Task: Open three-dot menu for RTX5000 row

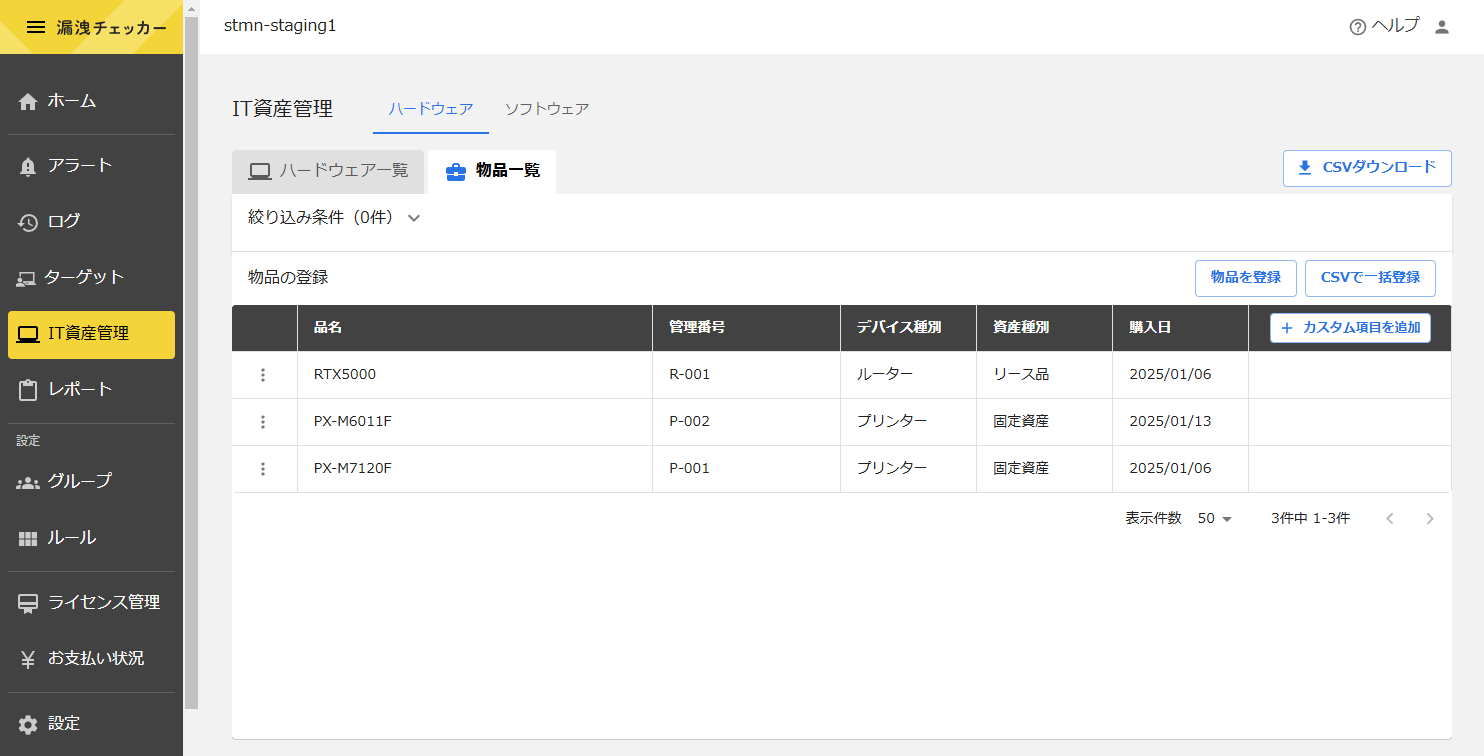Action: (x=263, y=375)
